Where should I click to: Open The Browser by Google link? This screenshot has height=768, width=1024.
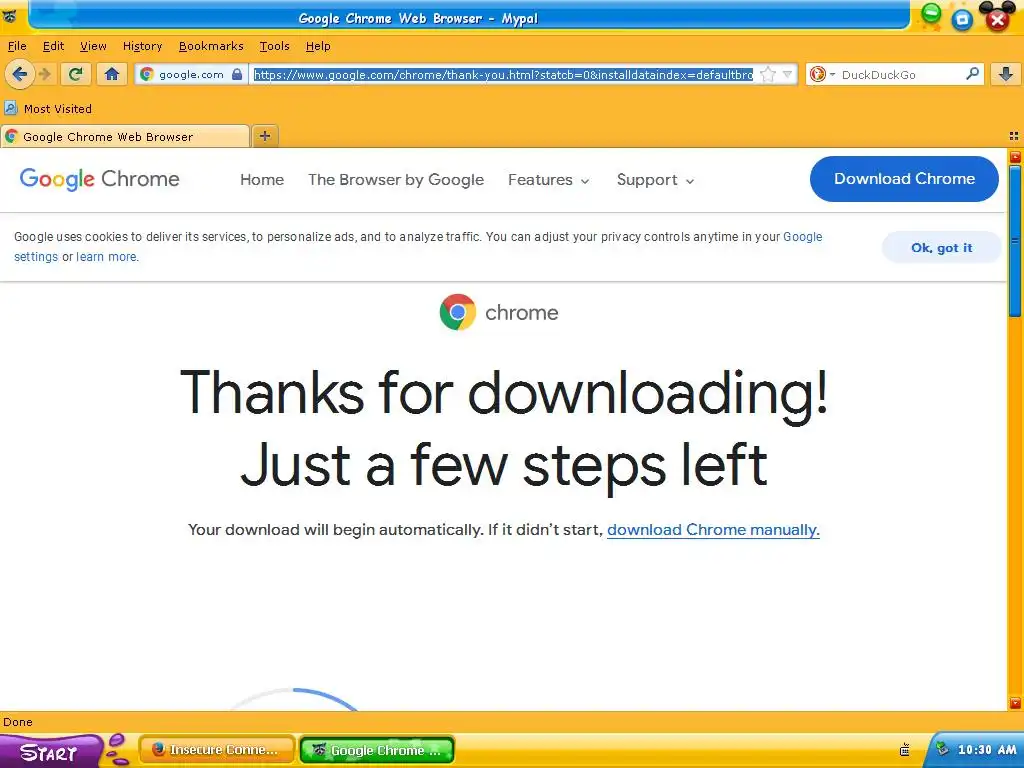click(396, 180)
